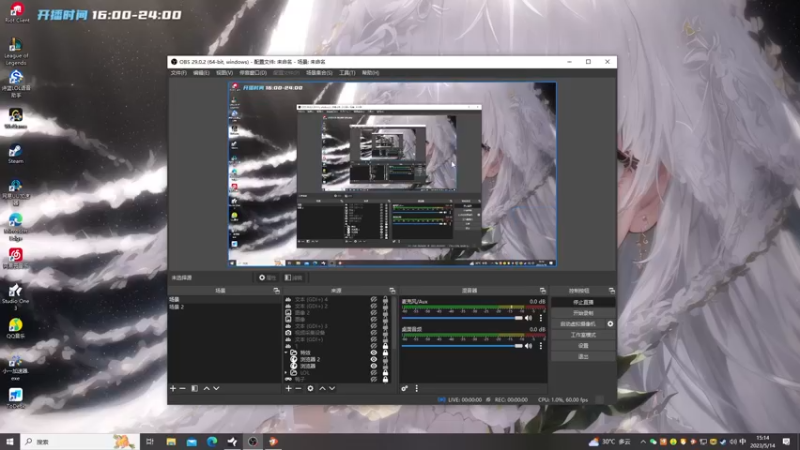Click the 开始录制 button
This screenshot has width=800, height=450.
[583, 313]
